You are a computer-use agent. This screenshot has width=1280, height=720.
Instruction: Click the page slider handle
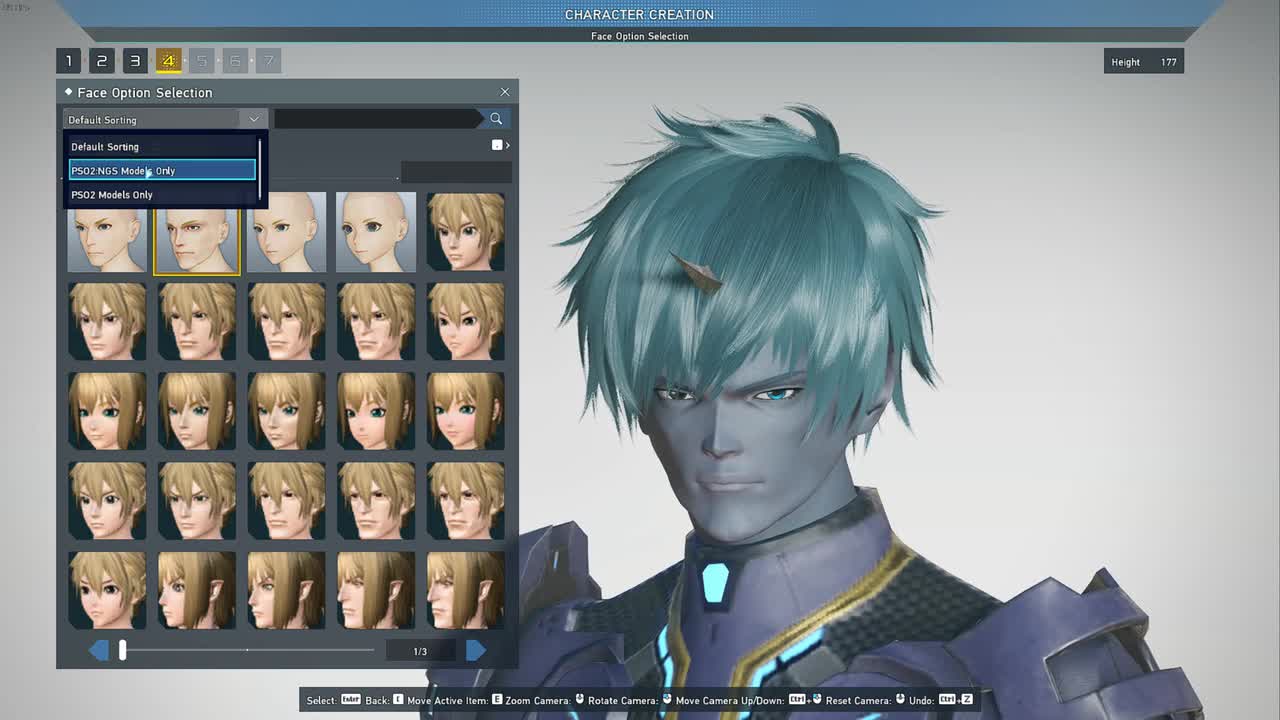click(x=123, y=651)
